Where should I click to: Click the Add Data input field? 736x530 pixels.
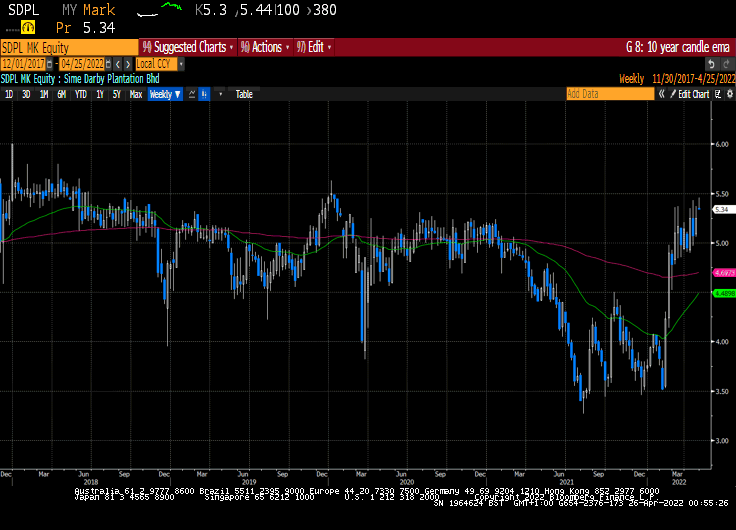click(x=610, y=94)
